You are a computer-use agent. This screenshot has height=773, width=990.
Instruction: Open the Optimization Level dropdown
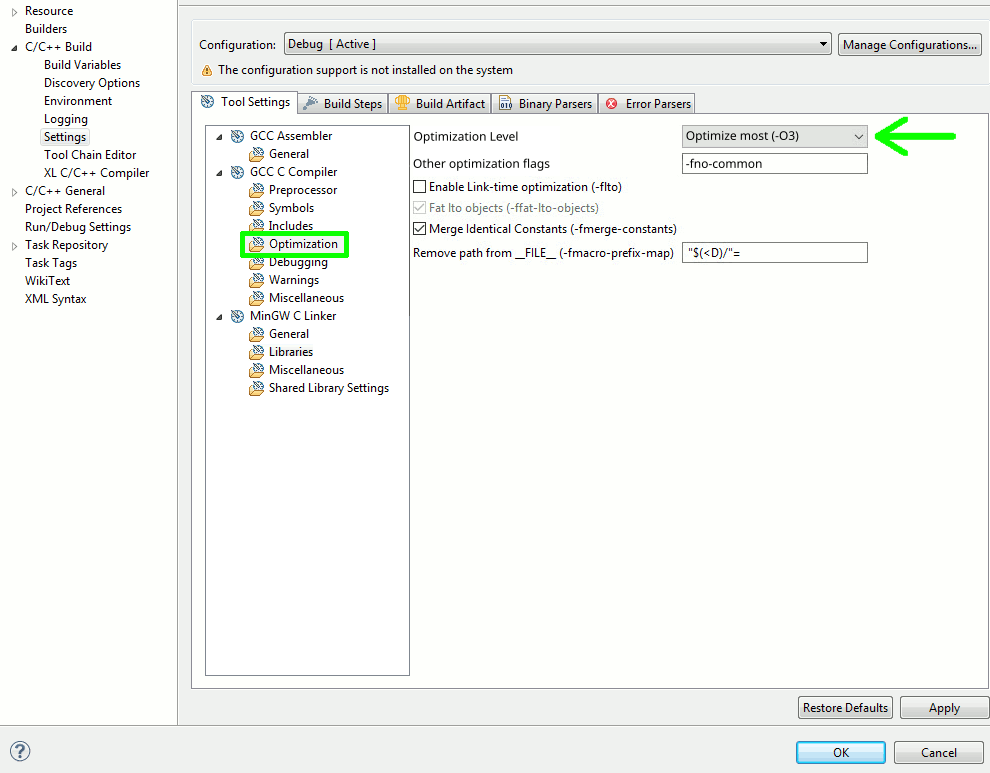774,136
